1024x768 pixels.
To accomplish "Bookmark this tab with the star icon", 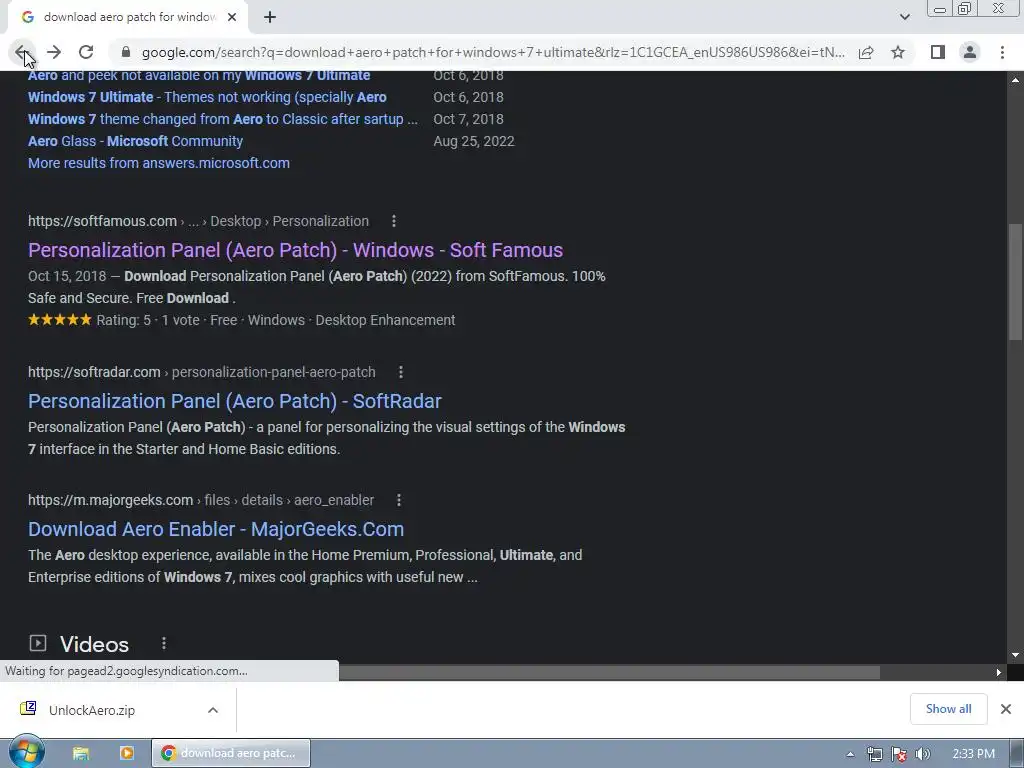I will [898, 52].
